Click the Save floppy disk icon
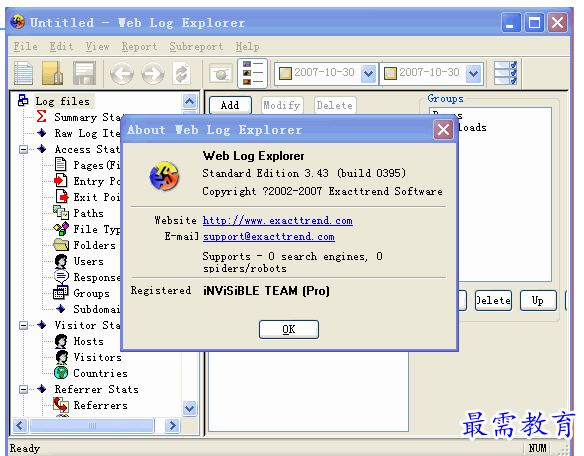 pos(84,73)
